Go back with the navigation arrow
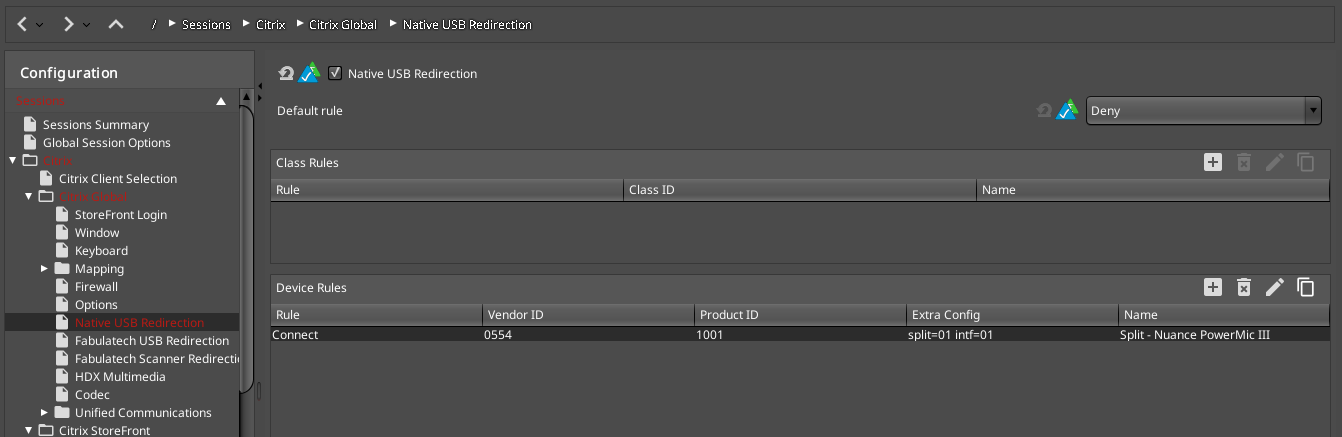The width and height of the screenshot is (1342, 437). 23,24
